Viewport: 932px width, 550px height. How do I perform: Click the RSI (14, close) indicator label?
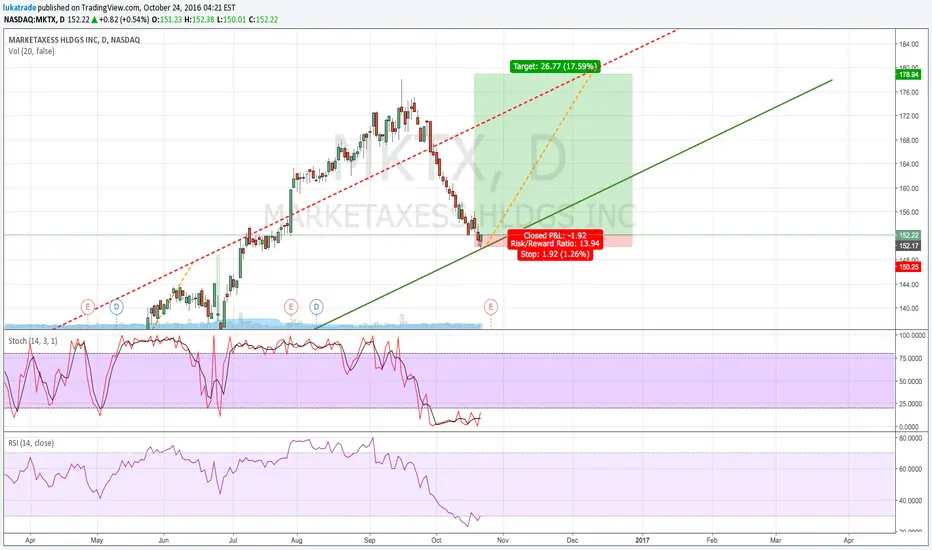point(31,443)
